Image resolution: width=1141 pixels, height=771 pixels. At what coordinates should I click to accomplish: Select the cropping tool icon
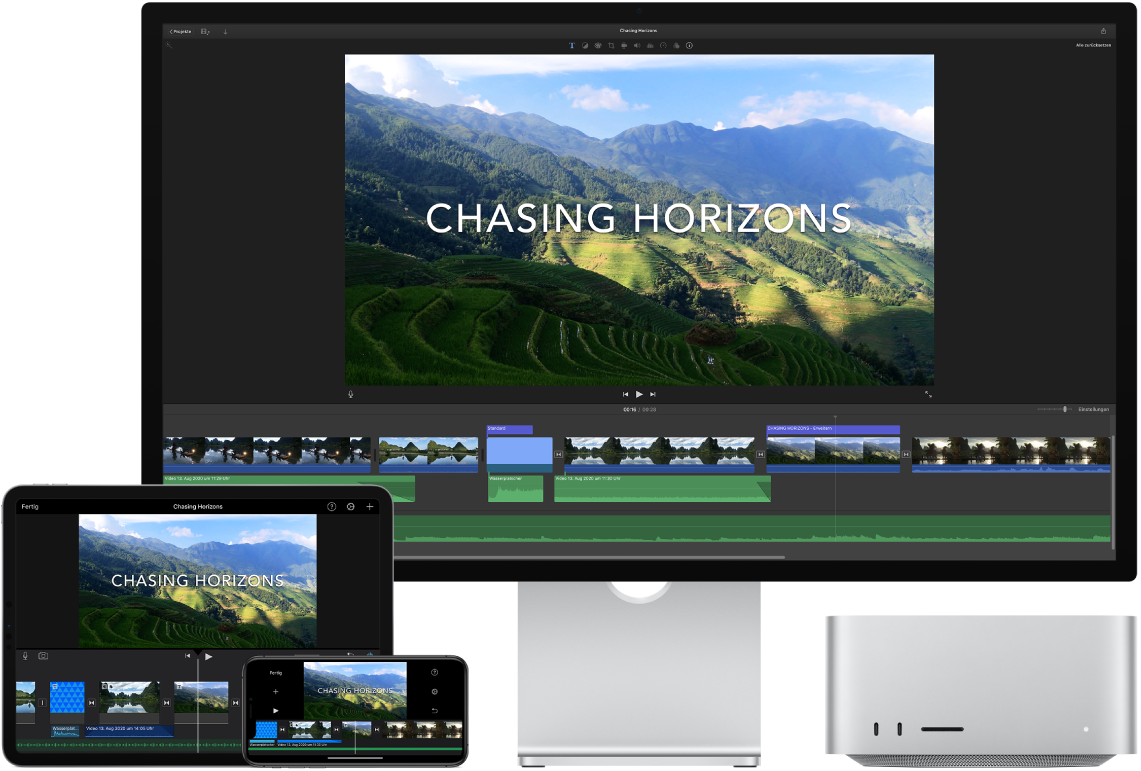[x=611, y=45]
